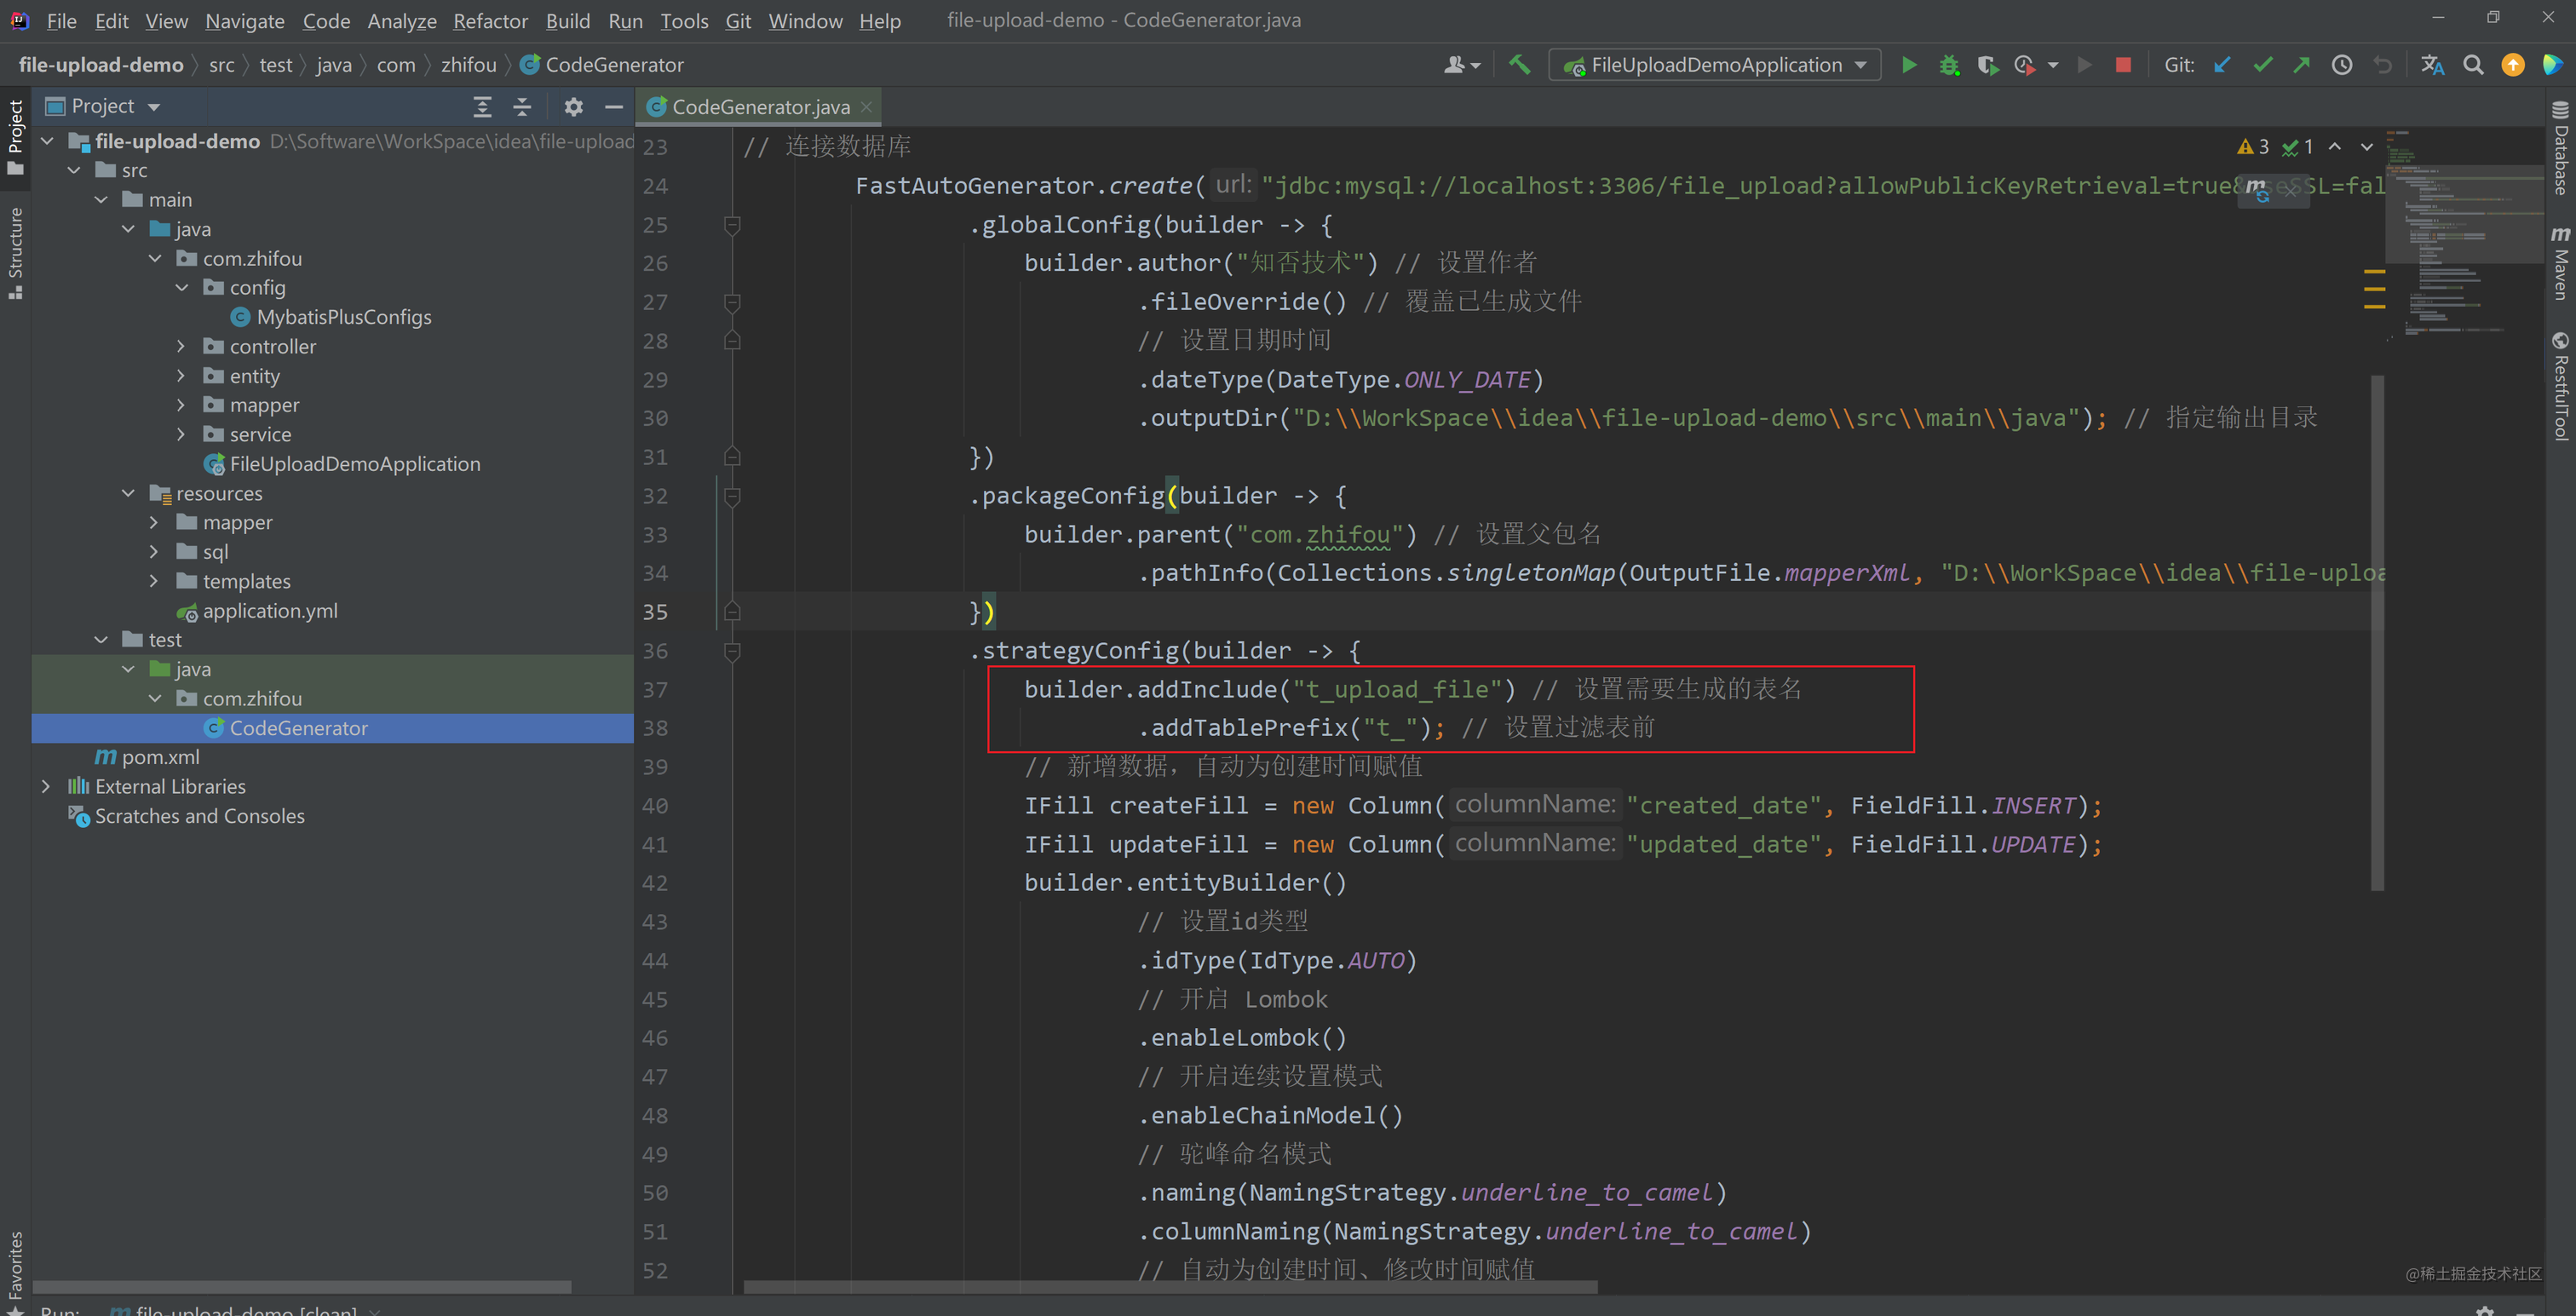Start the debugger with the bug icon

click(1948, 64)
